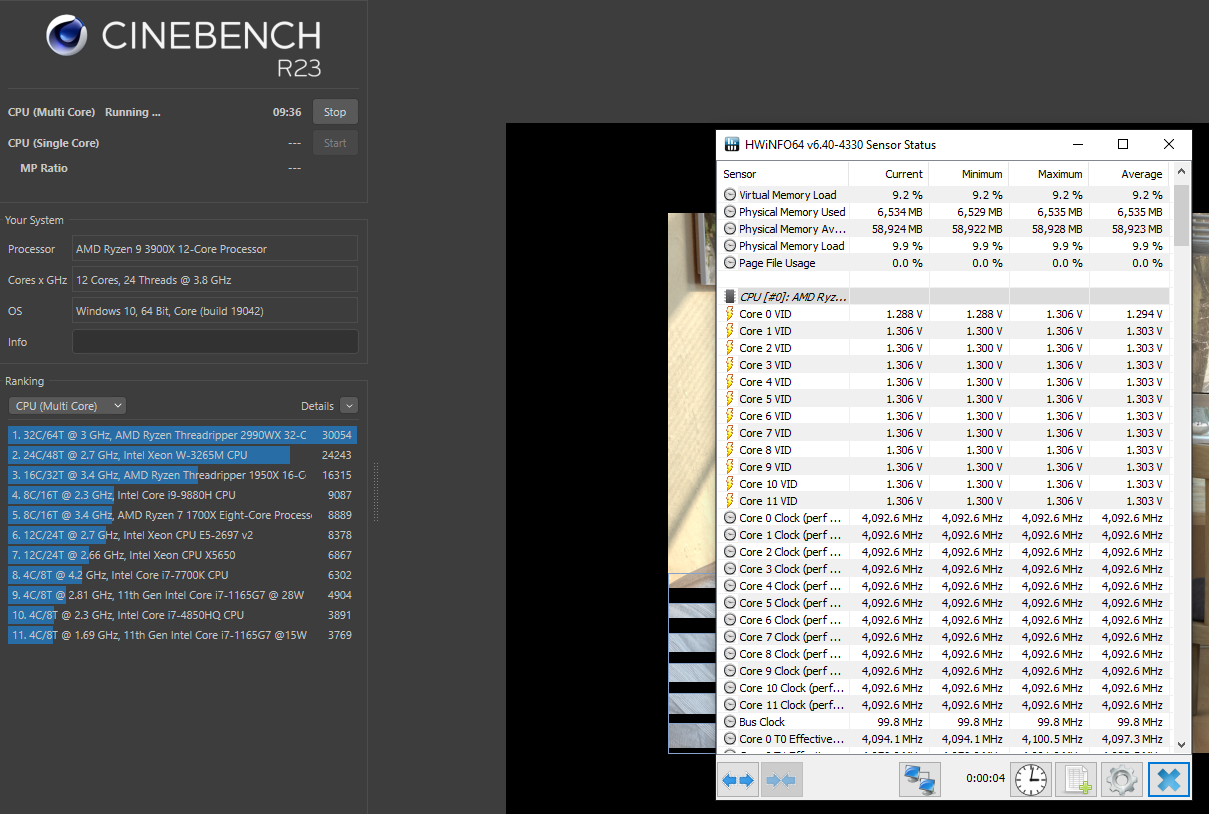Click the Cores x GHz field
1209x814 pixels.
215,280
